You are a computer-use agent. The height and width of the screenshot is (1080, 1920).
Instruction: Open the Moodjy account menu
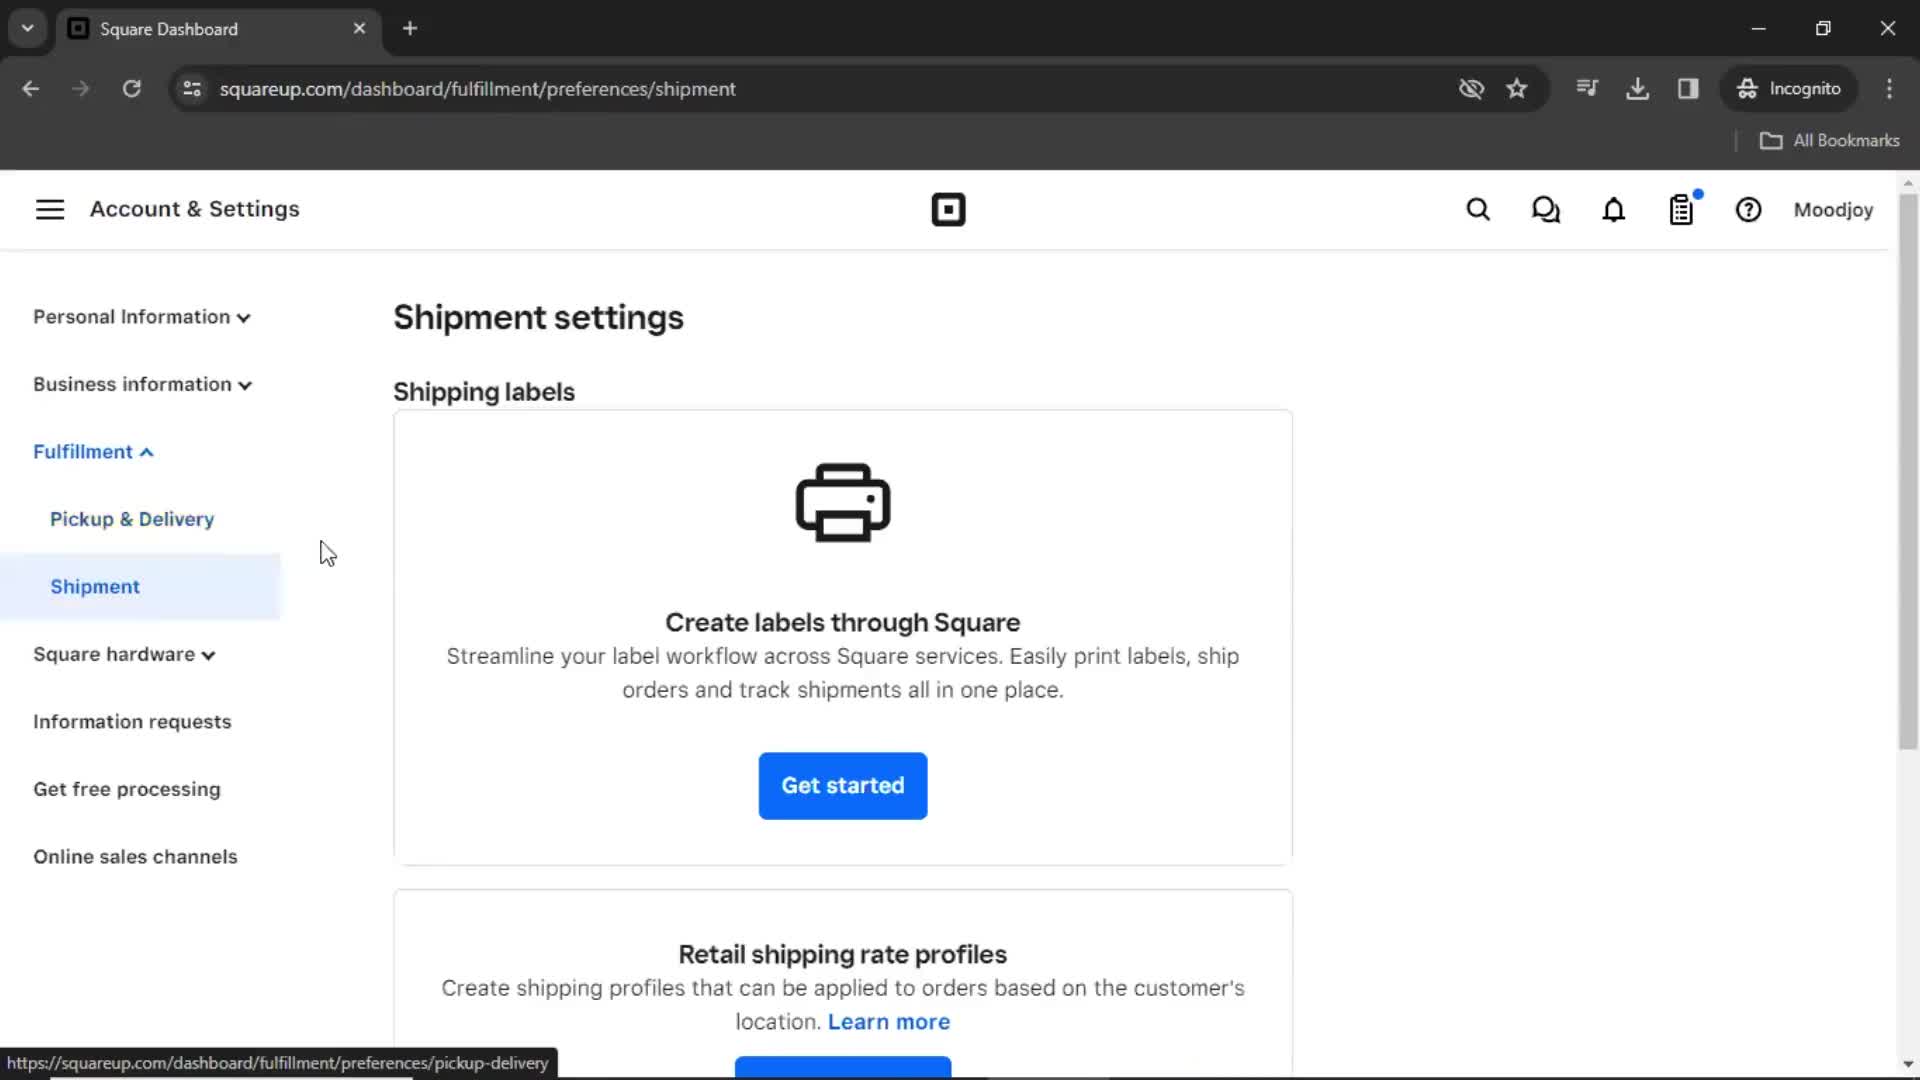pos(1833,210)
